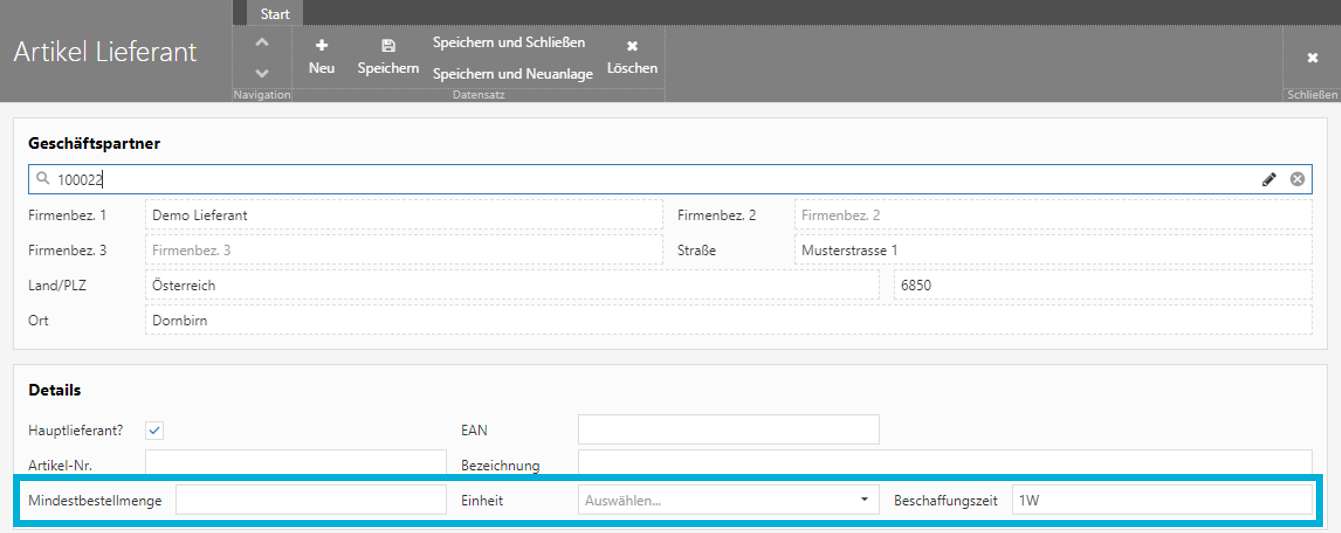This screenshot has height=533, width=1341.
Task: Click the Geschäftspartner search field containing 100022
Action: (669, 179)
